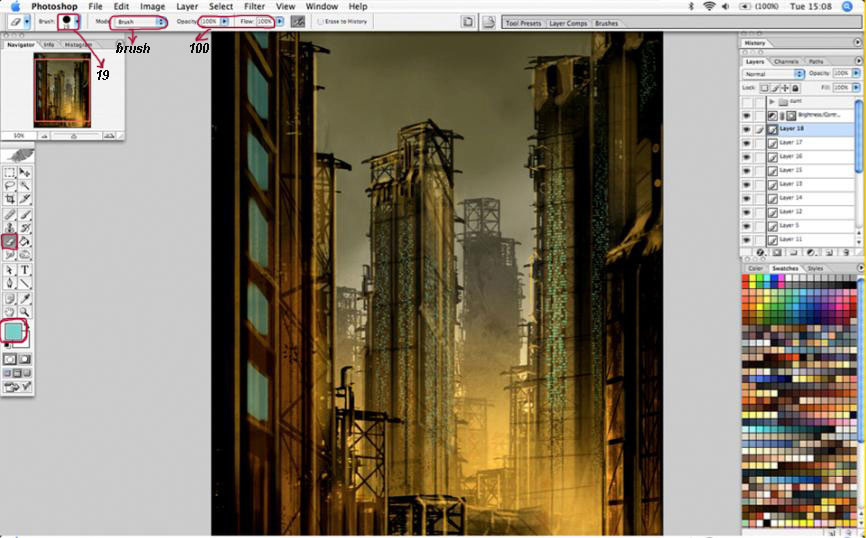Image resolution: width=866 pixels, height=538 pixels.
Task: Open the Layer menu
Action: pos(187,6)
